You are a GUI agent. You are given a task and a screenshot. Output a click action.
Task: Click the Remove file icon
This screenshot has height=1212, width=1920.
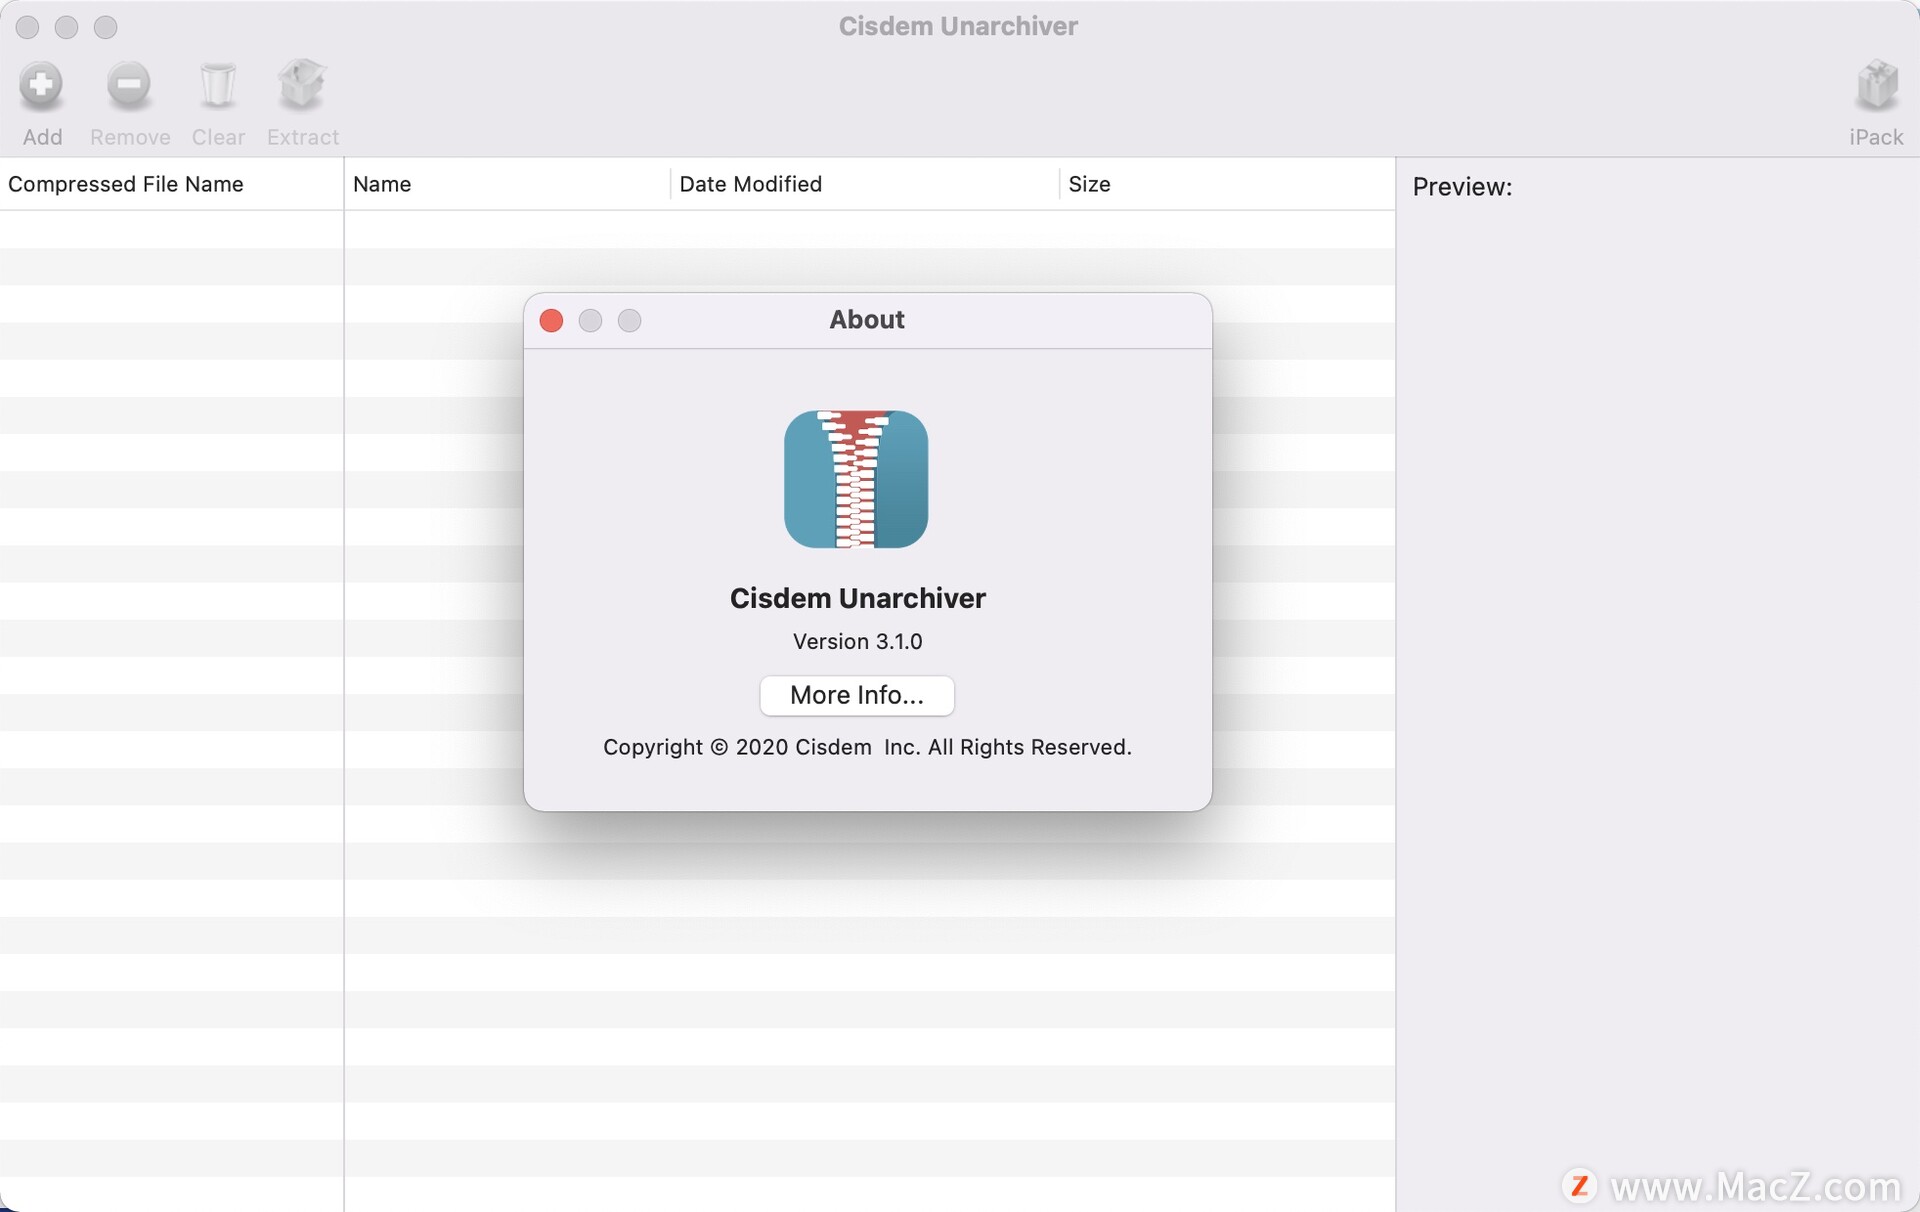click(x=128, y=84)
